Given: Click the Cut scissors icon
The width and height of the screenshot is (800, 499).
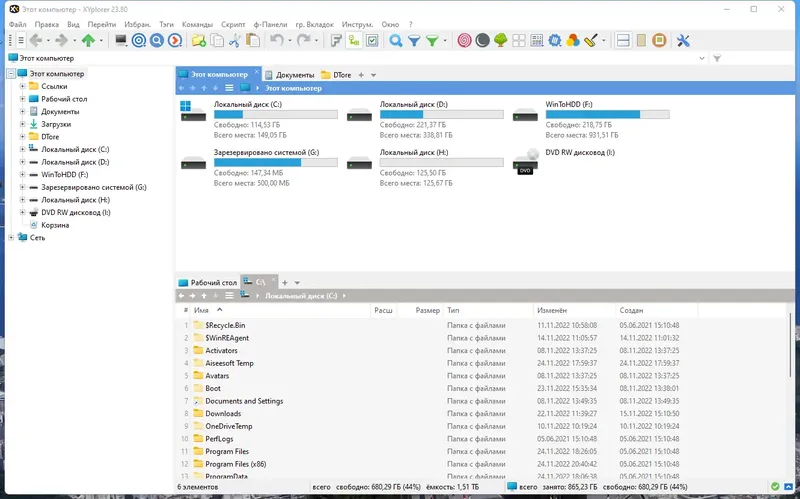Looking at the screenshot, I should pos(235,40).
